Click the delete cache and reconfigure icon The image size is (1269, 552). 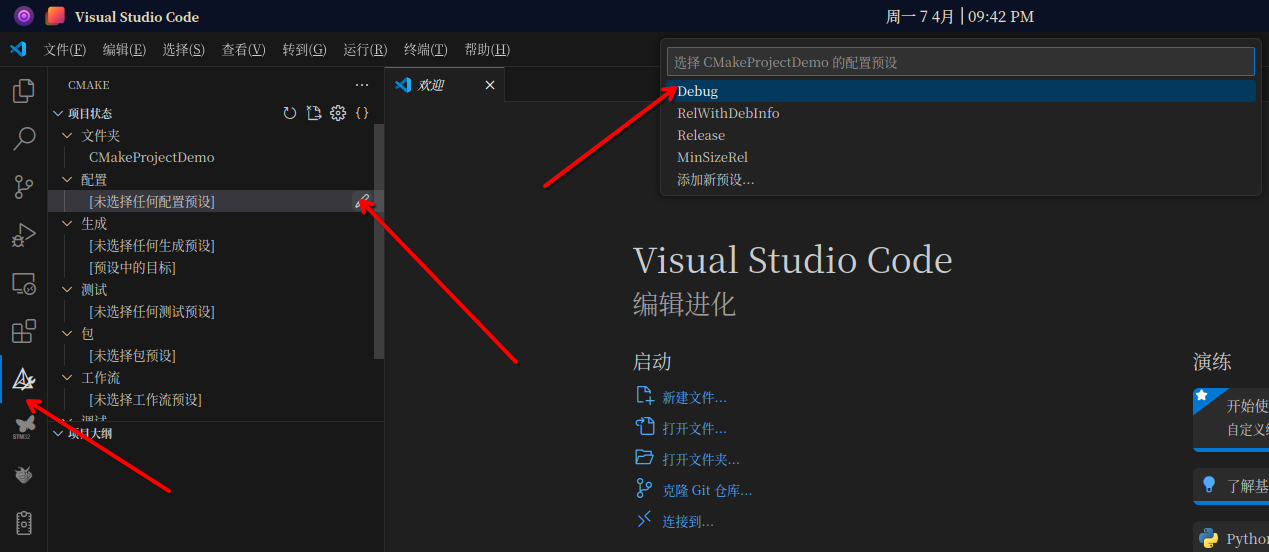pos(314,113)
